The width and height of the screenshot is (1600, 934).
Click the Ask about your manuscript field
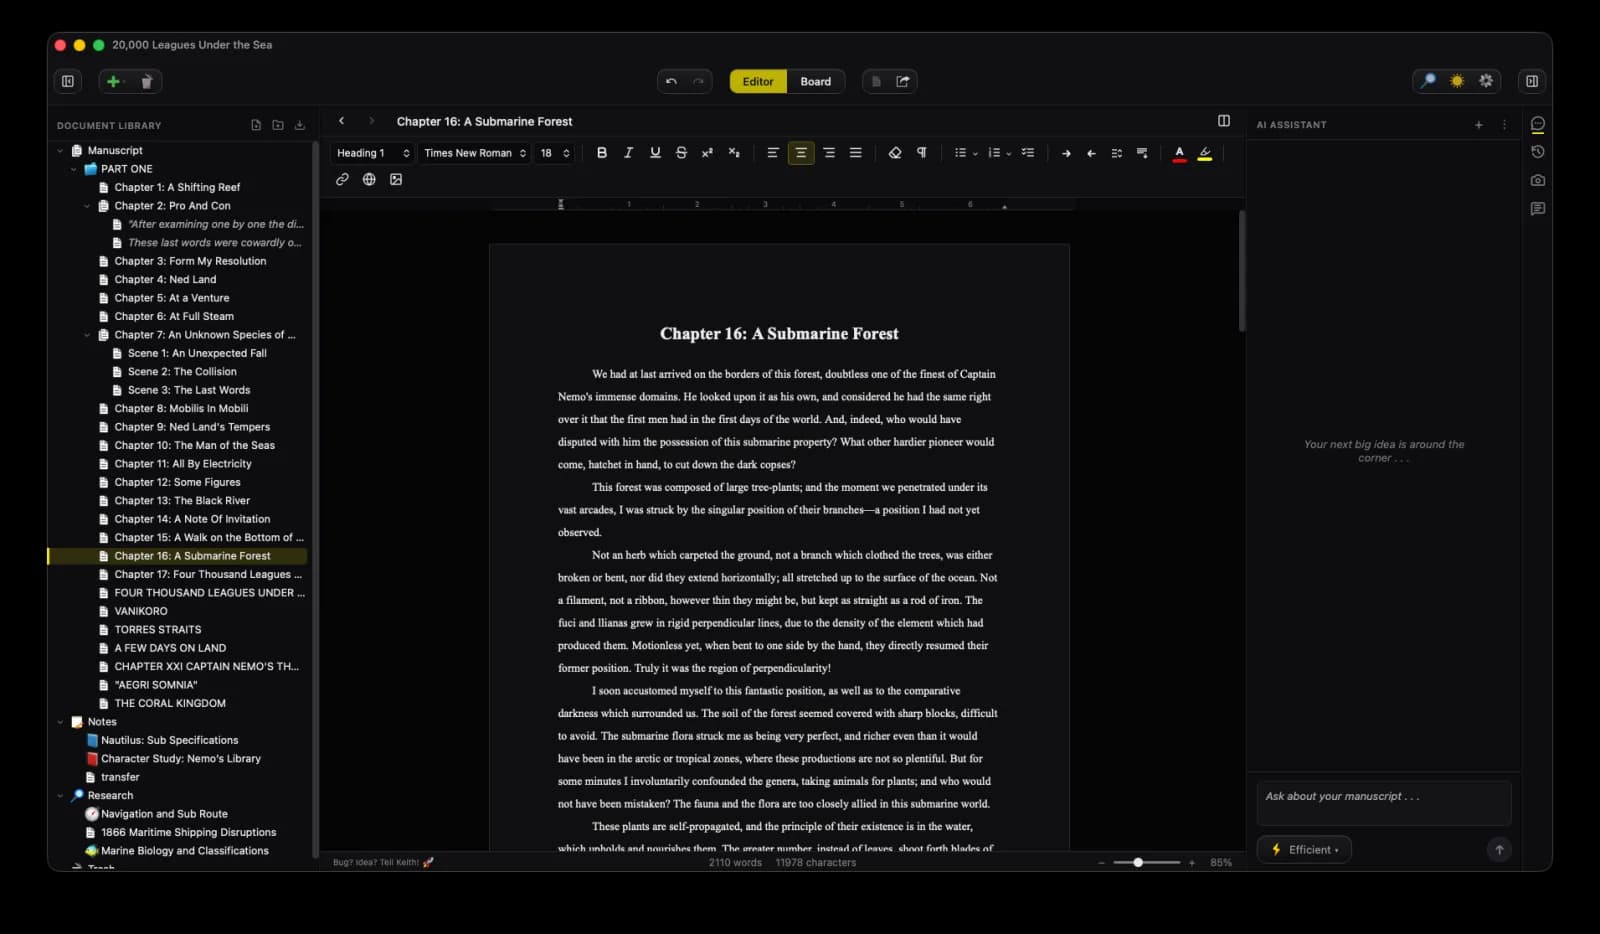[x=1383, y=803]
